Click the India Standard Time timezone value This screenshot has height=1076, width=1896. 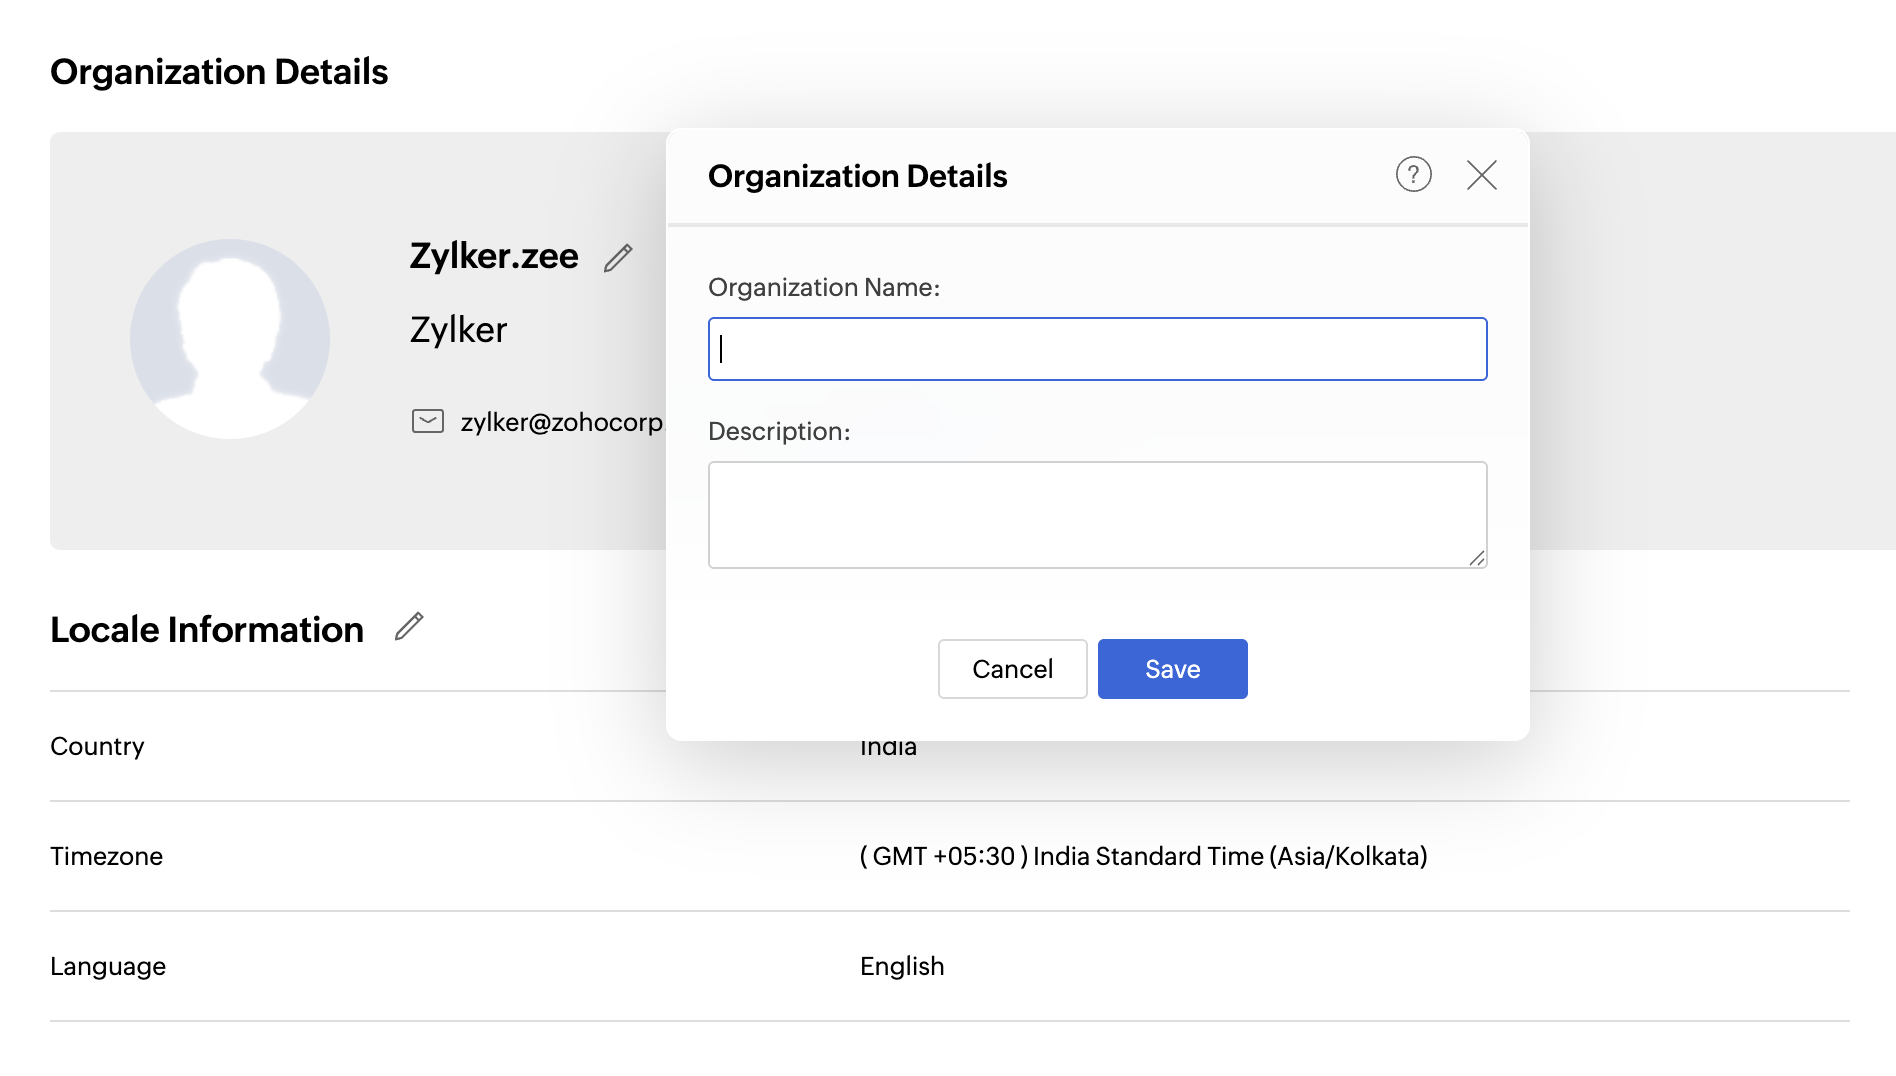(1143, 856)
